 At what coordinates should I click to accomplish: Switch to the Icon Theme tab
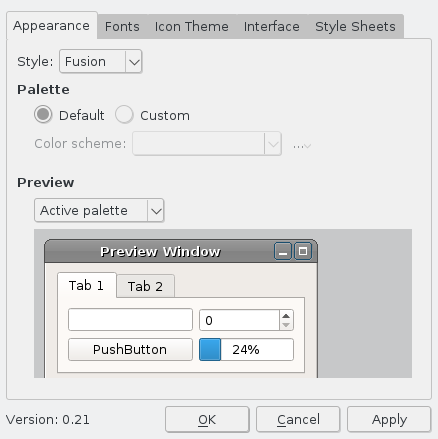point(191,26)
